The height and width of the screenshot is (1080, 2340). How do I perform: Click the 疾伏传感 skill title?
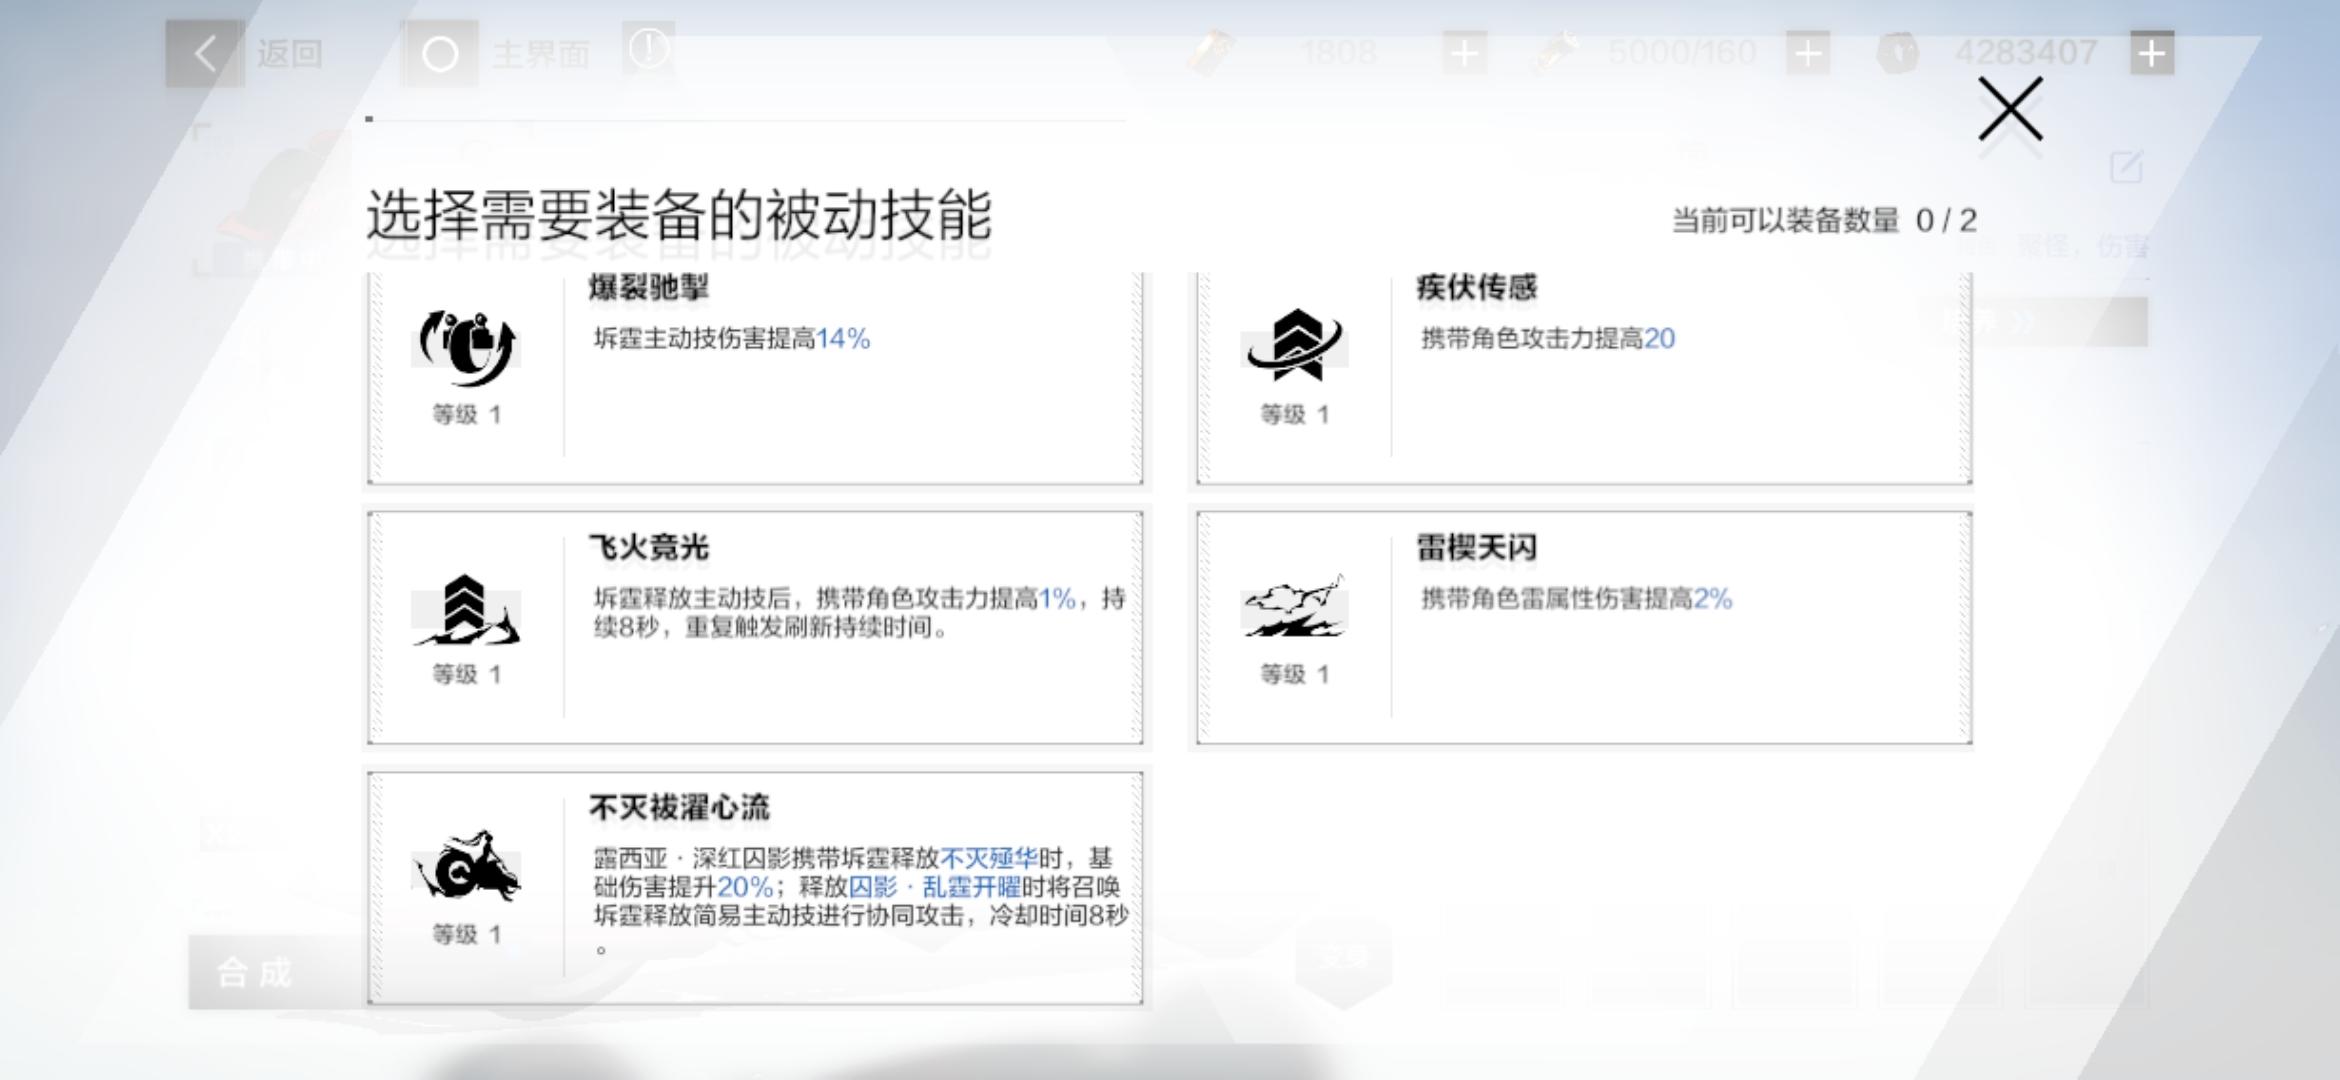click(x=1476, y=288)
